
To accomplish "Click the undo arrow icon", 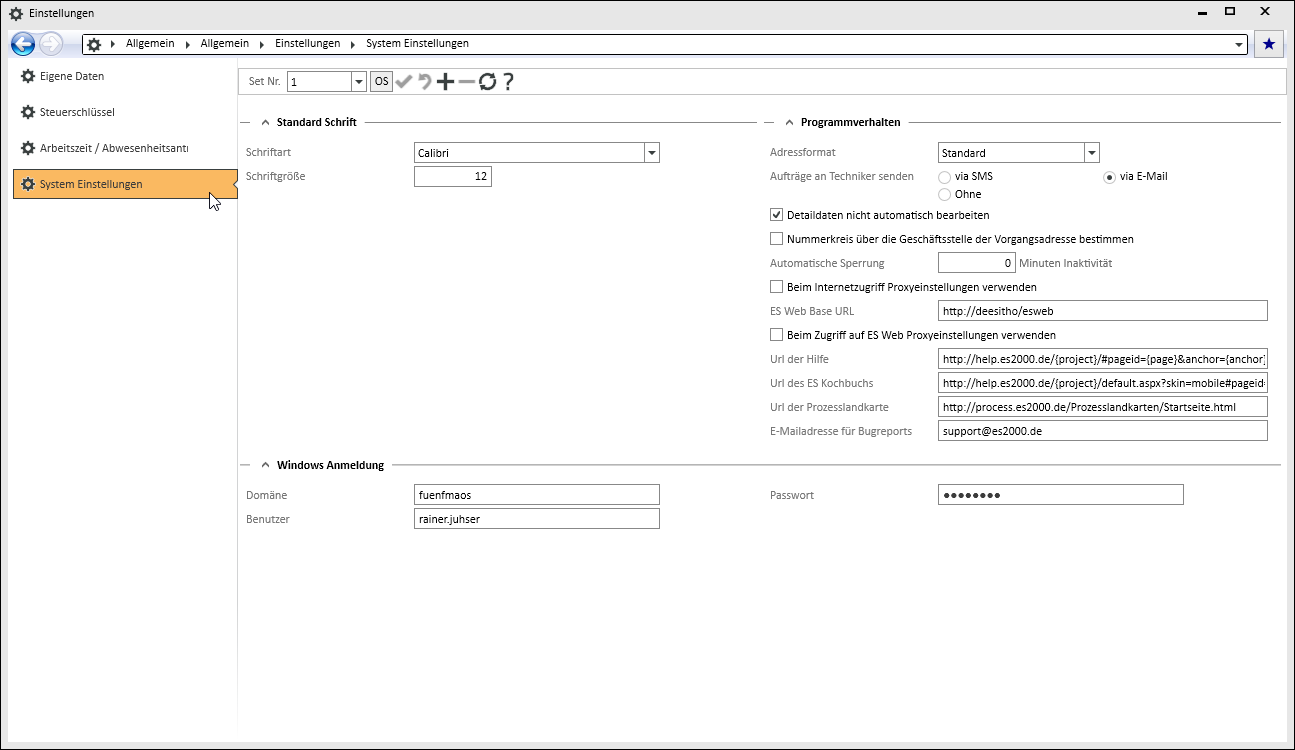I will 425,82.
